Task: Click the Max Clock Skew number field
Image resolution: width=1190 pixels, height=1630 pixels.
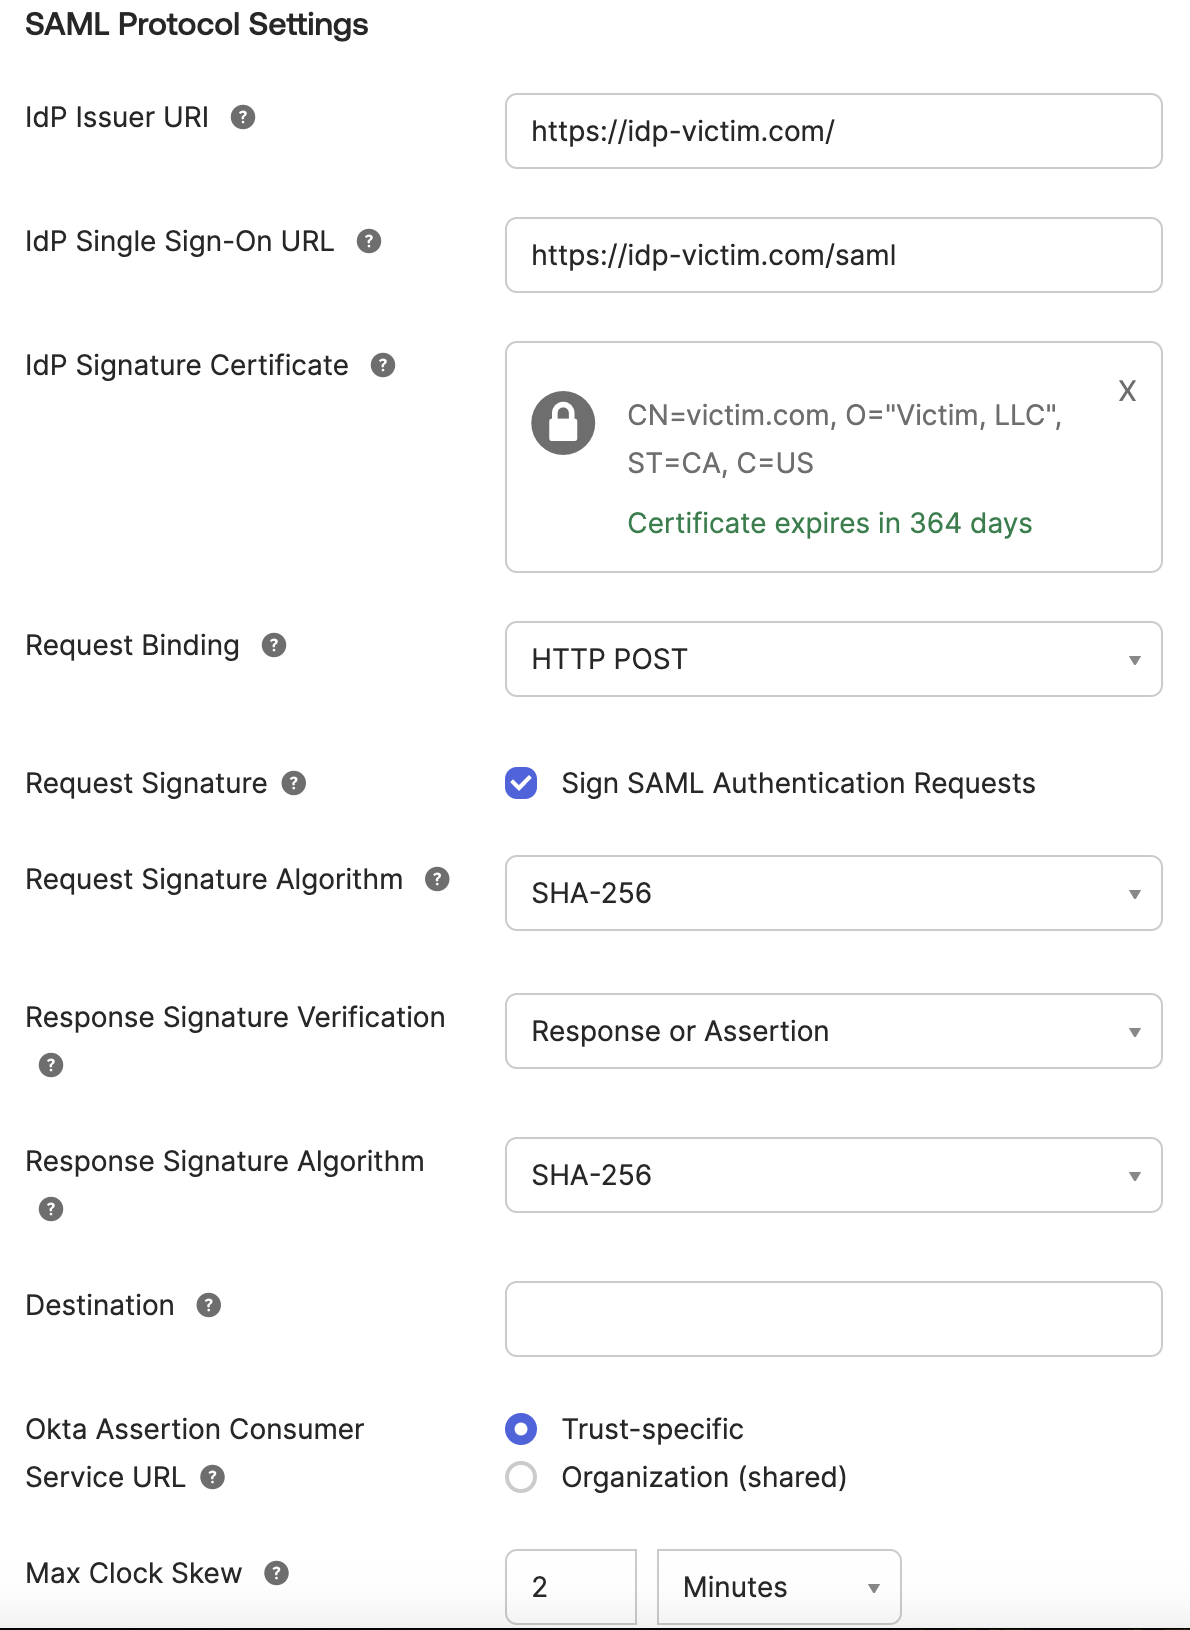Action: 570,1587
